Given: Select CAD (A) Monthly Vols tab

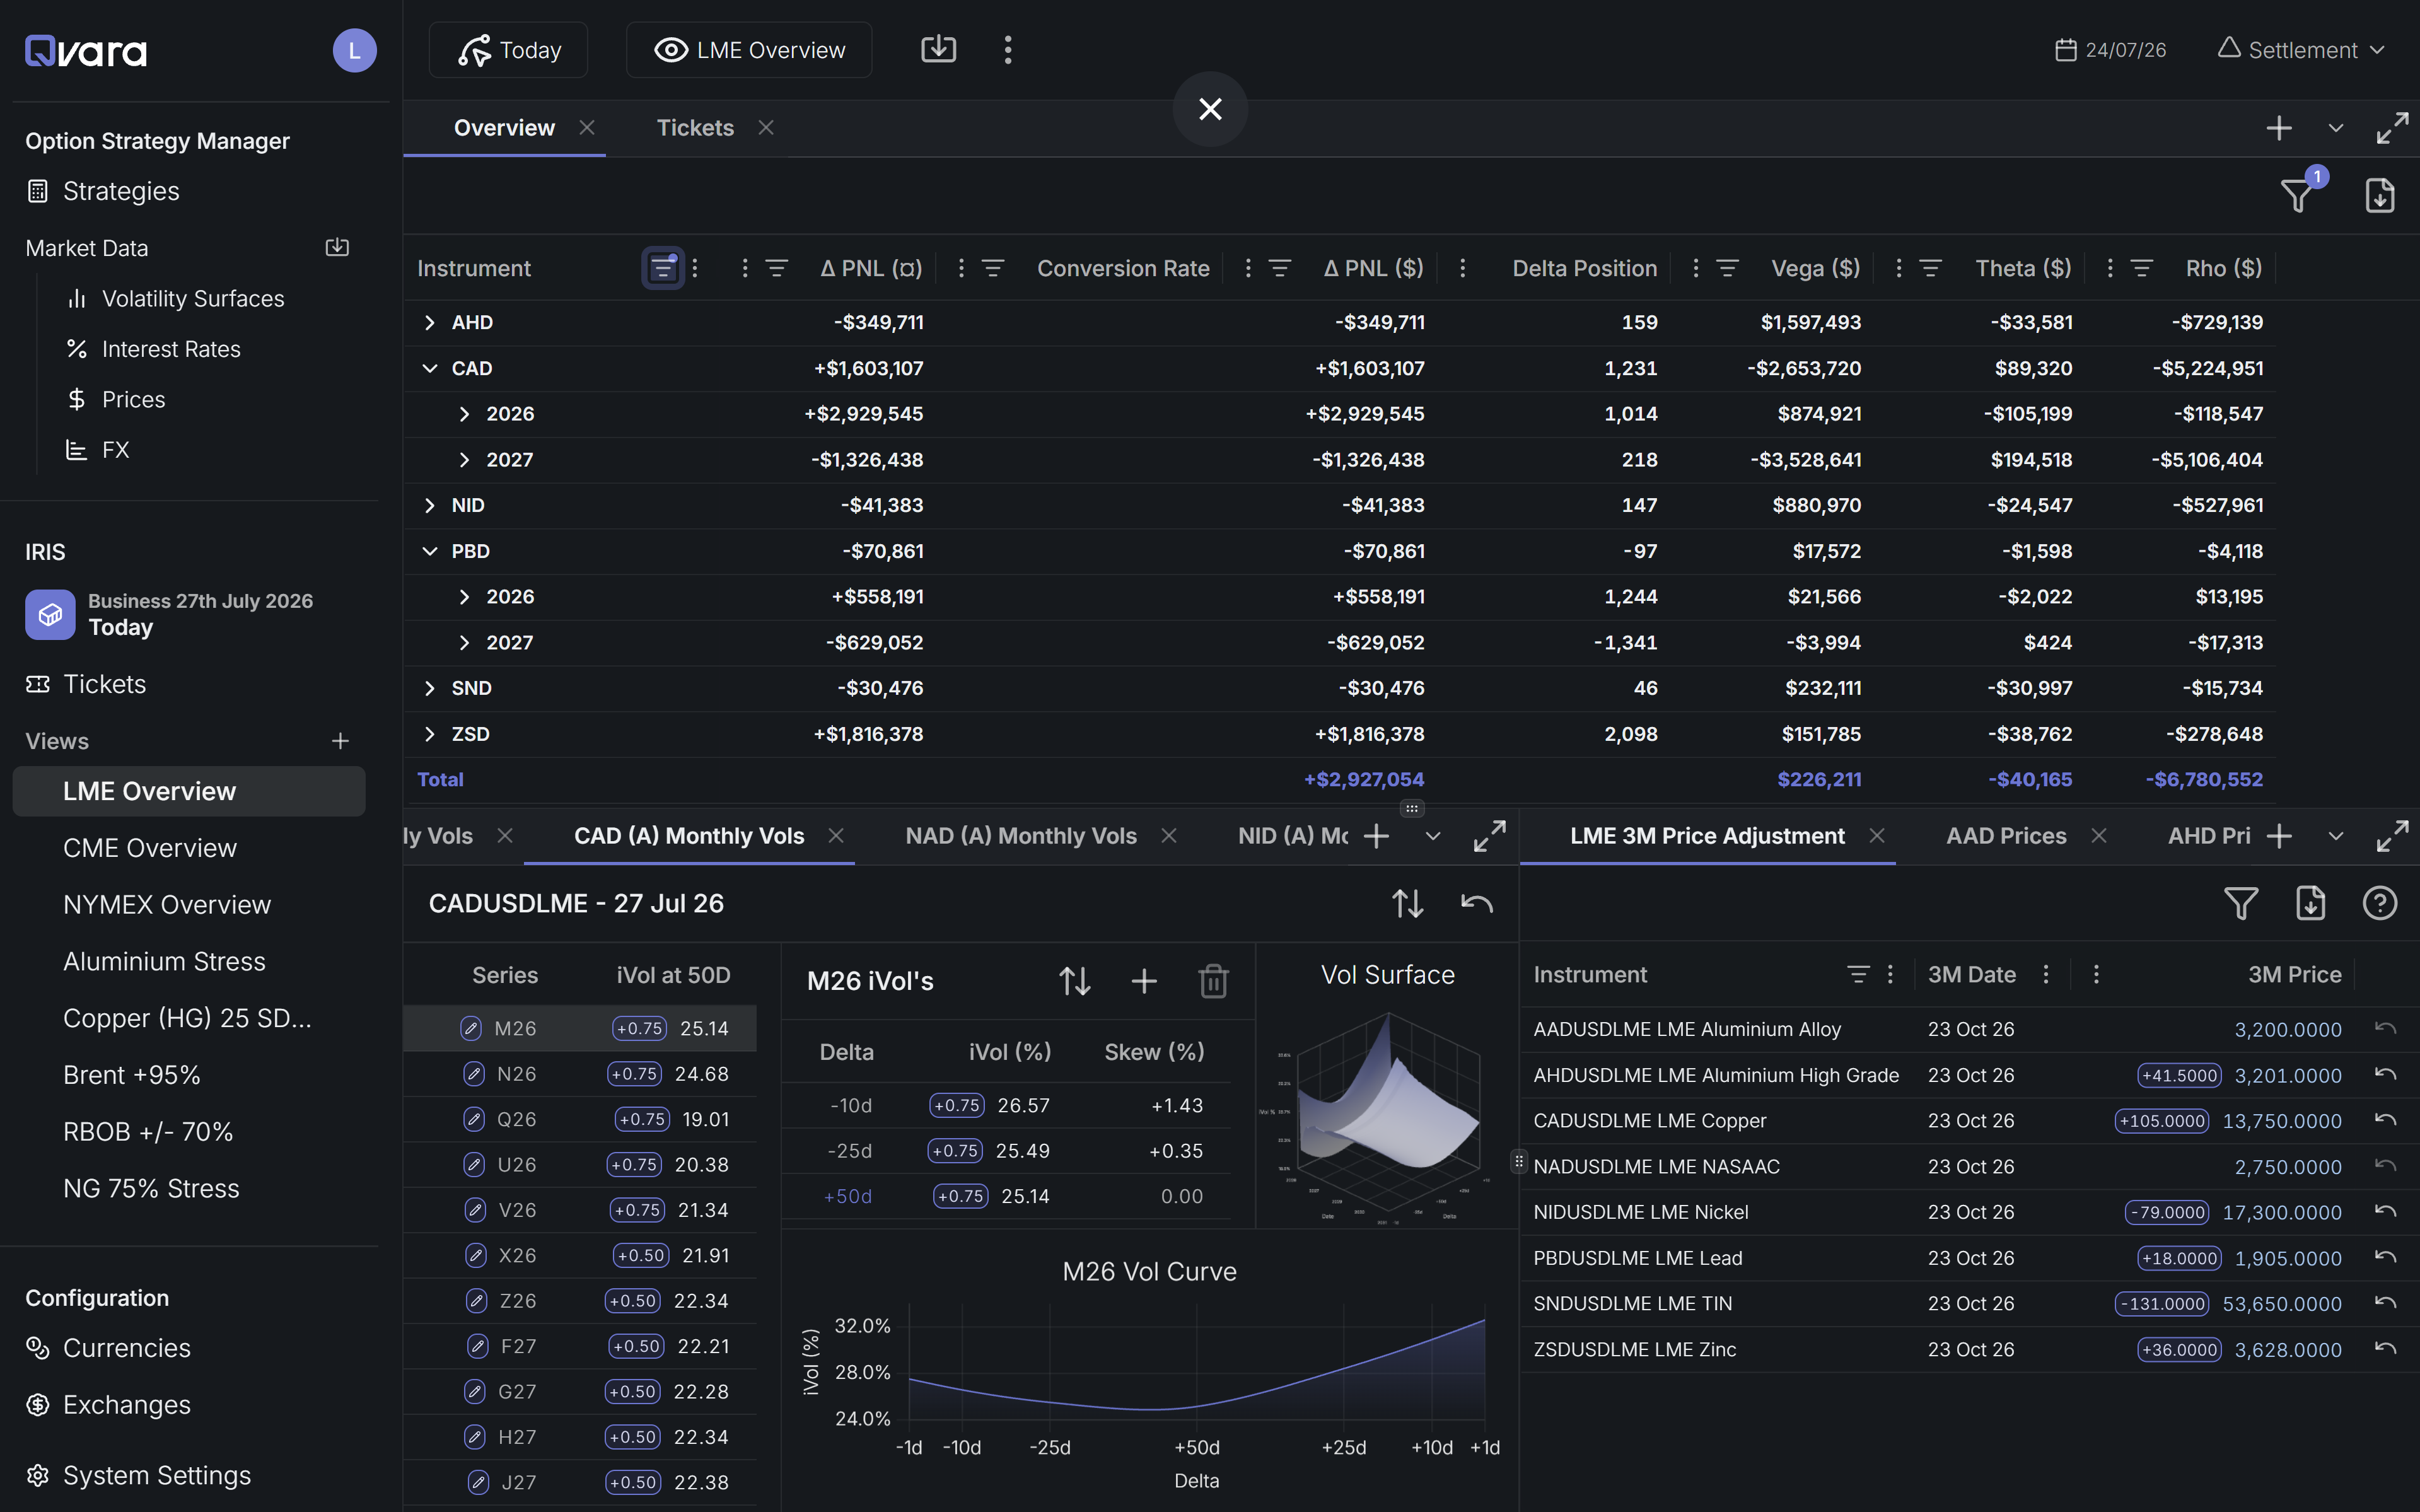Looking at the screenshot, I should [688, 836].
